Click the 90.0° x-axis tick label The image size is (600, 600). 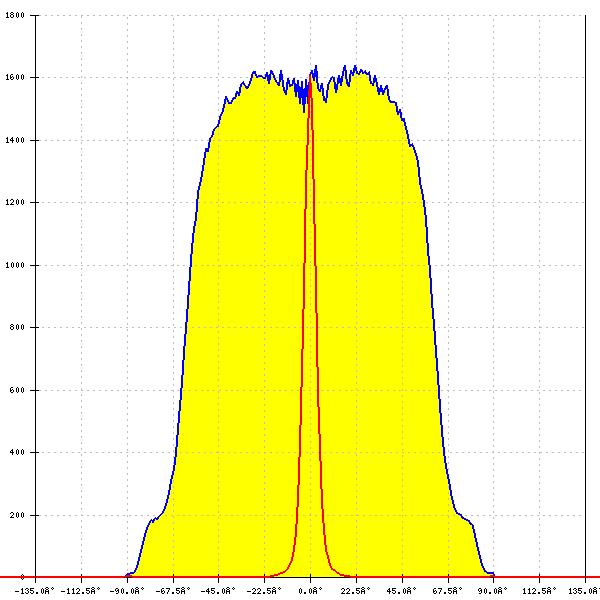click(493, 591)
